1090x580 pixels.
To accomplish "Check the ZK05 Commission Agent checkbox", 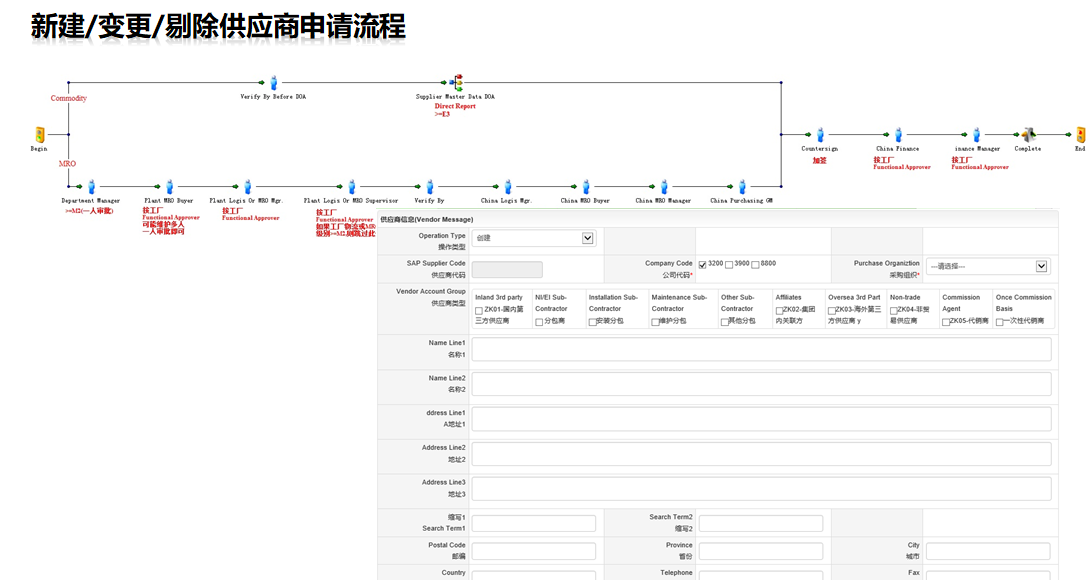I will click(946, 322).
